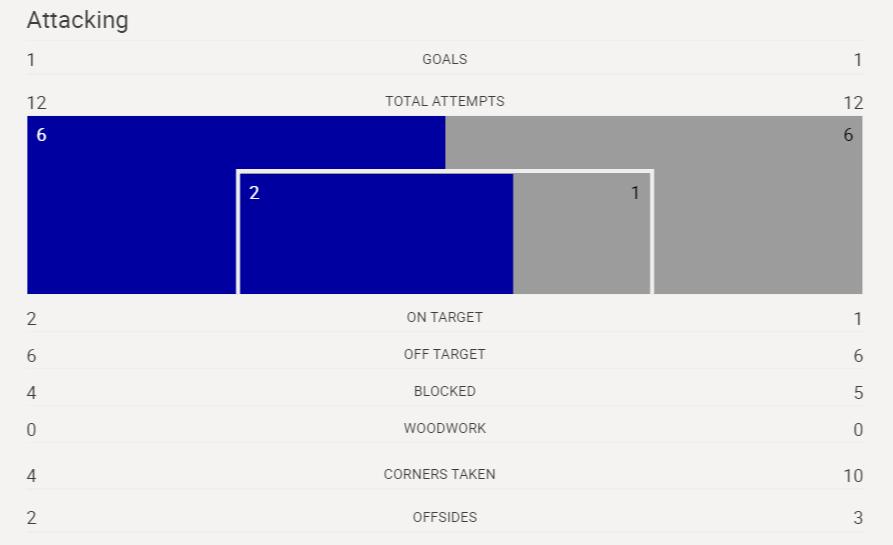Click the left team's blocked value 4
This screenshot has height=545, width=893.
pyautogui.click(x=31, y=393)
